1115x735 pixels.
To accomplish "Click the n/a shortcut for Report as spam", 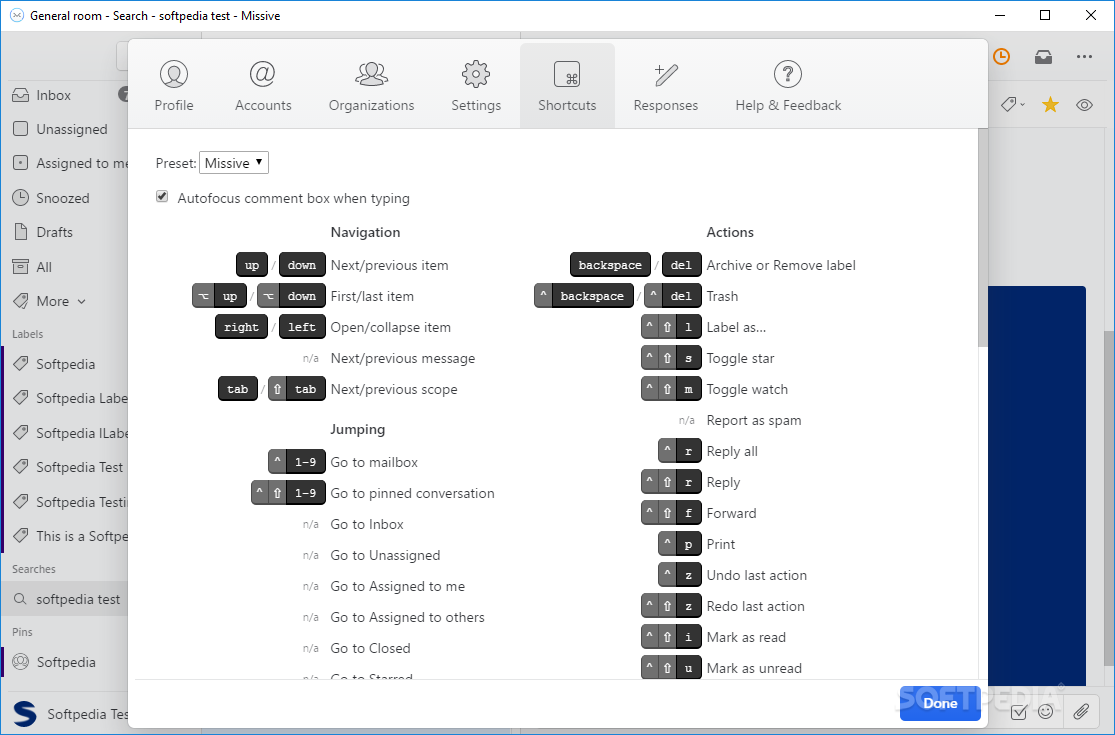I will (x=686, y=420).
